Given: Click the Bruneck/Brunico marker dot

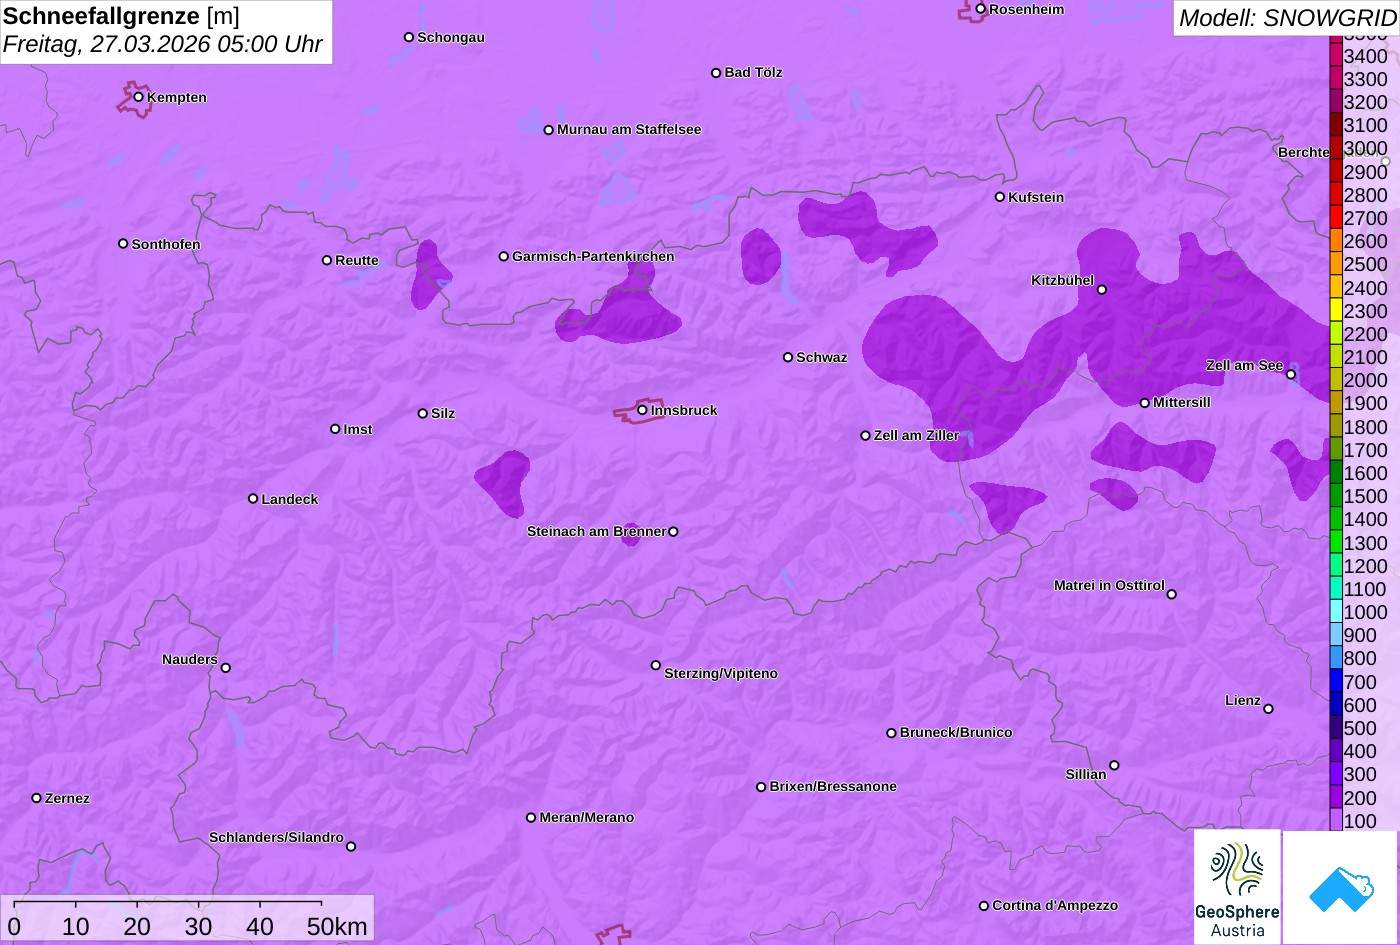Looking at the screenshot, I should click(x=892, y=733).
